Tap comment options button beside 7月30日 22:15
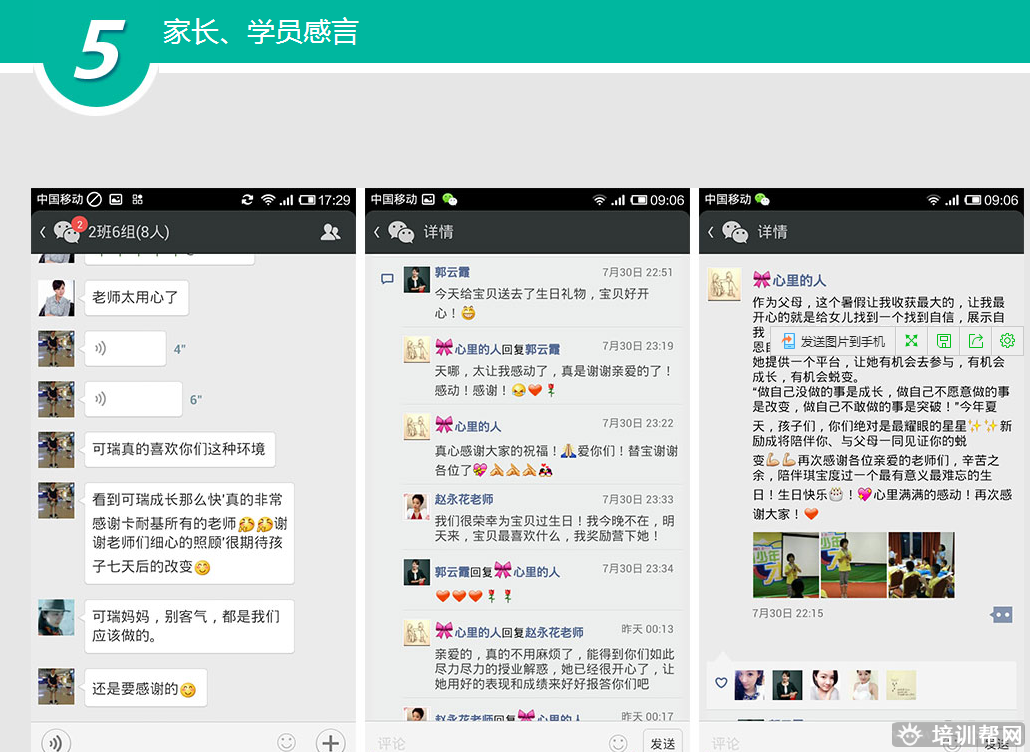This screenshot has width=1030, height=752. point(1001,615)
